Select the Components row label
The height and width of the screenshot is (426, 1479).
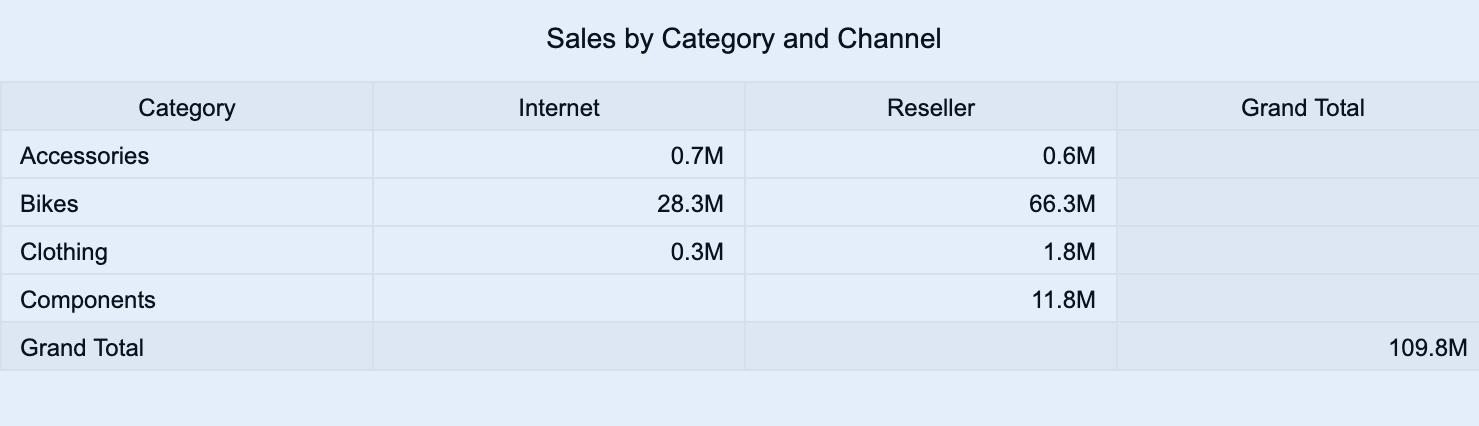(88, 300)
